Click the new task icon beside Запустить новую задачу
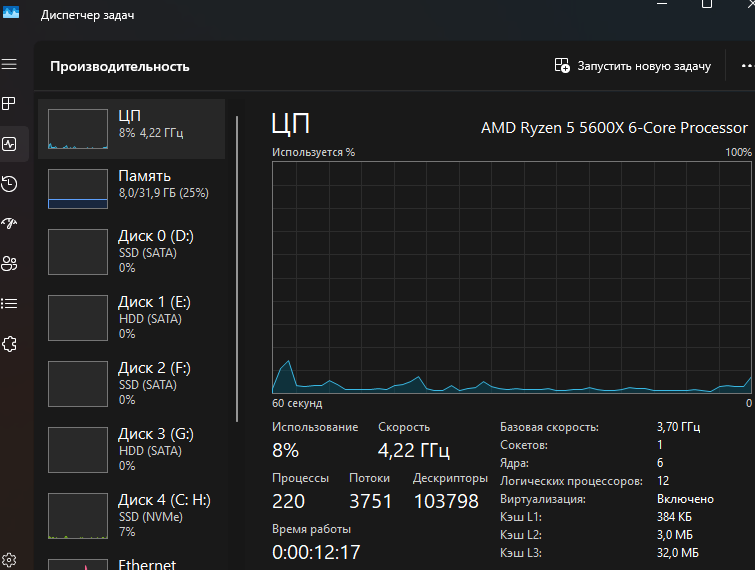Viewport: 755px width, 570px height. (562, 65)
